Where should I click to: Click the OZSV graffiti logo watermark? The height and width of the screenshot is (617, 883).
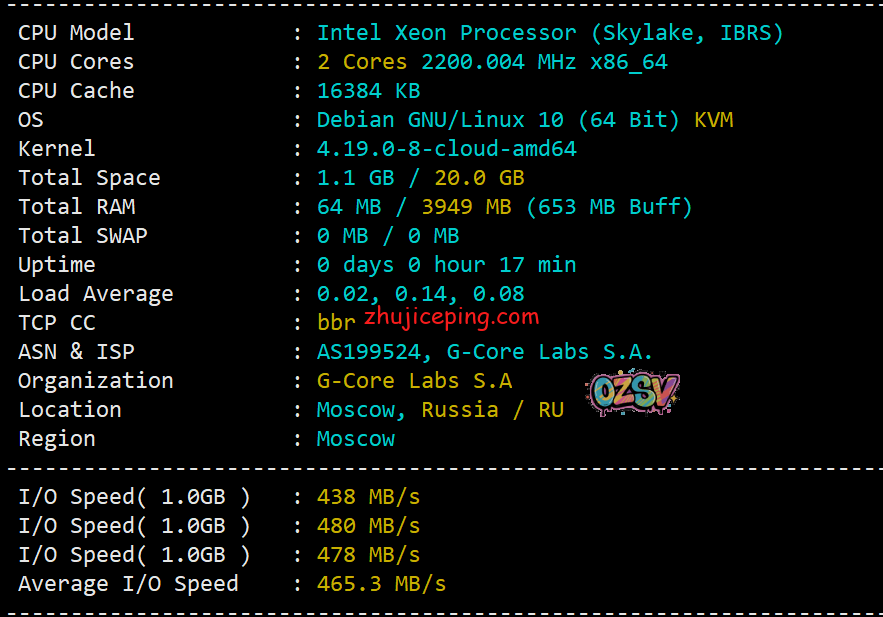635,393
